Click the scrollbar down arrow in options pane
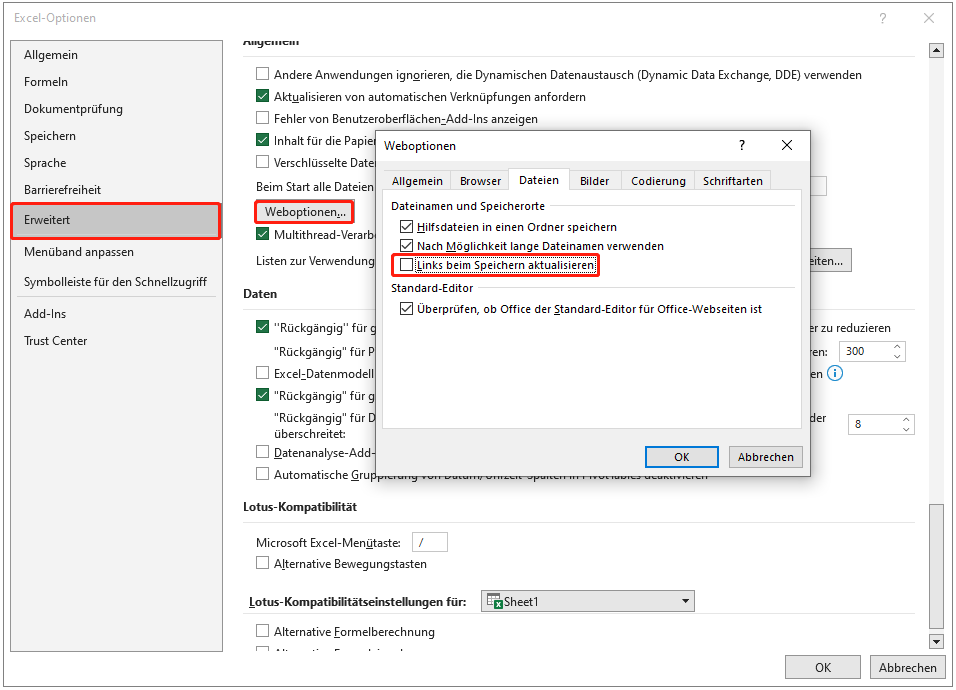 pyautogui.click(x=936, y=641)
